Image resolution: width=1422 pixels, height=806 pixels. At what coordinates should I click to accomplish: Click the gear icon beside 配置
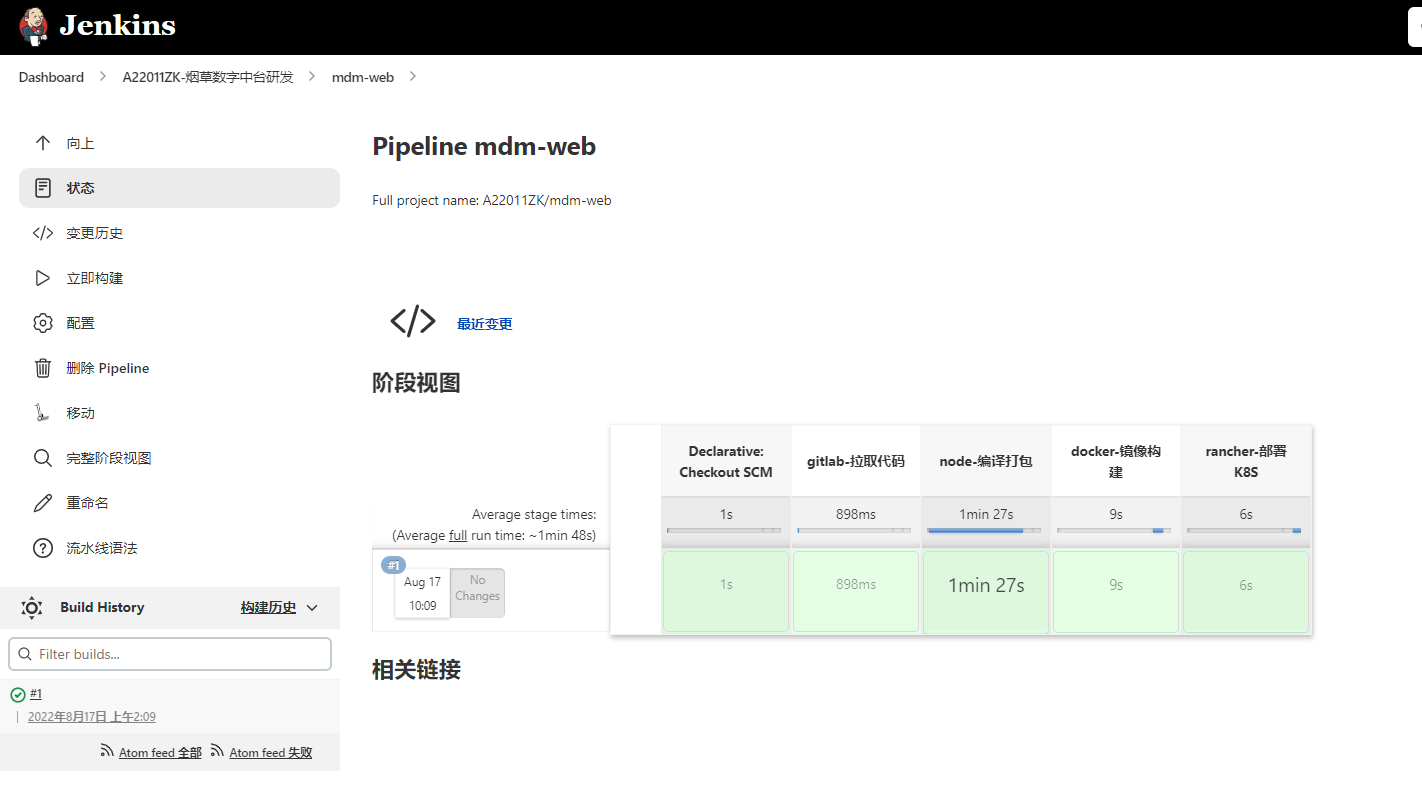(42, 323)
